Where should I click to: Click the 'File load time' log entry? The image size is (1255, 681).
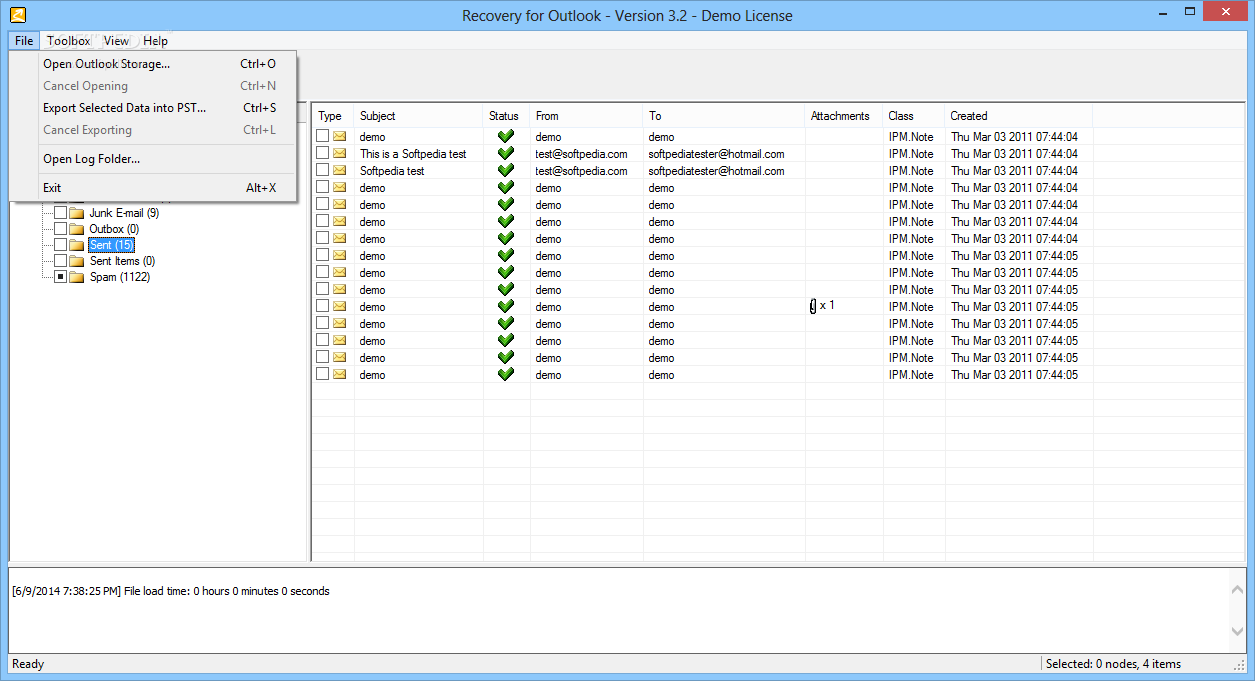click(170, 591)
